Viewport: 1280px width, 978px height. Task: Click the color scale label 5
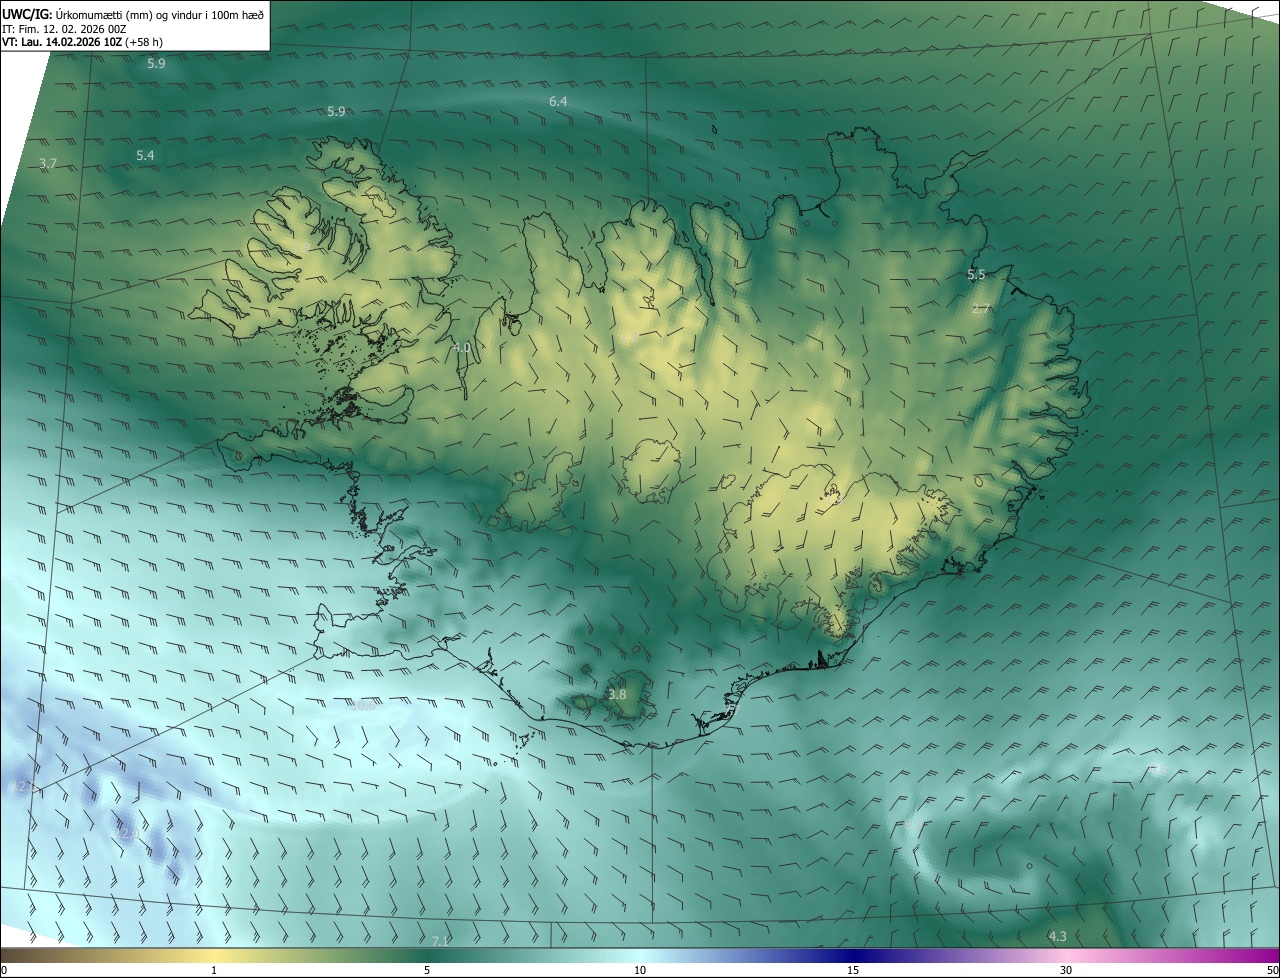[x=427, y=971]
